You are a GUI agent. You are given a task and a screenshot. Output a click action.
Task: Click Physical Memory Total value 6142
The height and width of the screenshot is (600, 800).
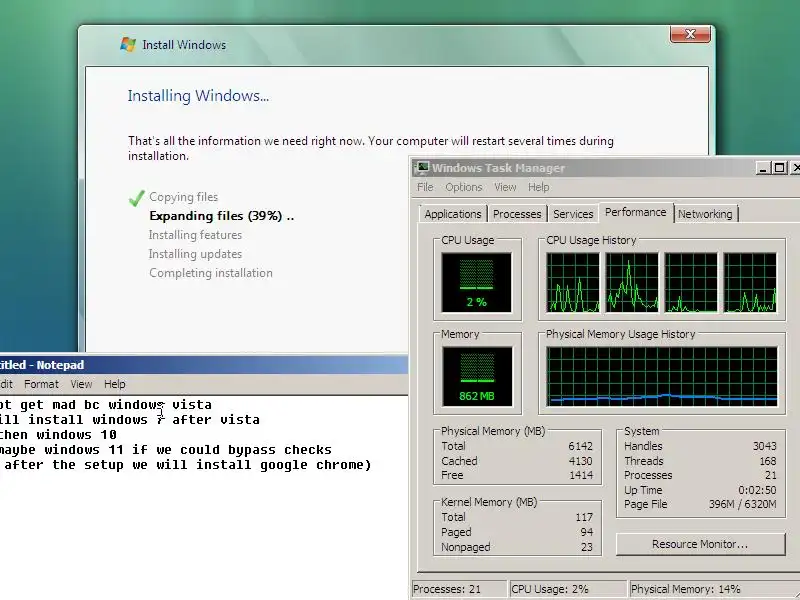[581, 446]
